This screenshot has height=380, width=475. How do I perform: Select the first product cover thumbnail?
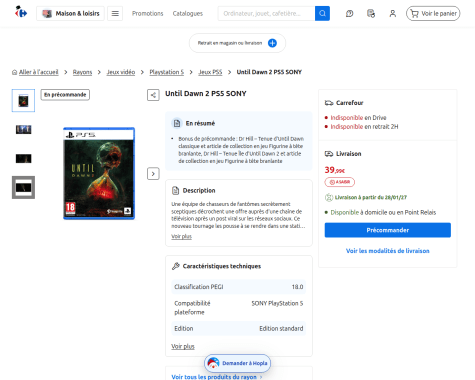click(23, 100)
